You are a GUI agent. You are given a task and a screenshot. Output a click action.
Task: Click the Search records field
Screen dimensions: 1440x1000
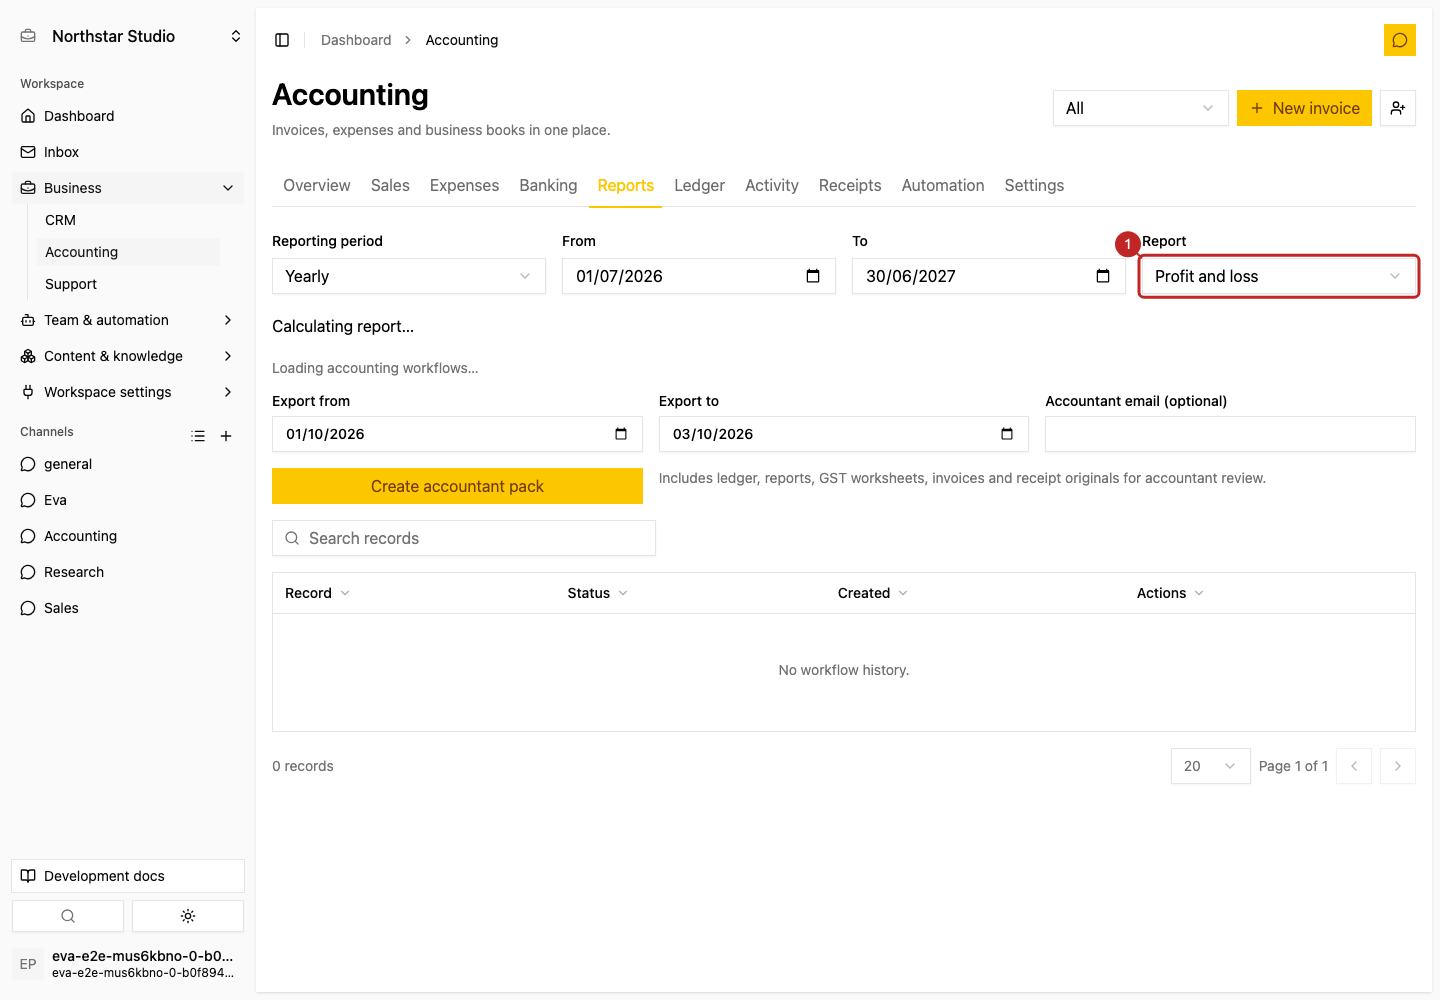point(464,538)
